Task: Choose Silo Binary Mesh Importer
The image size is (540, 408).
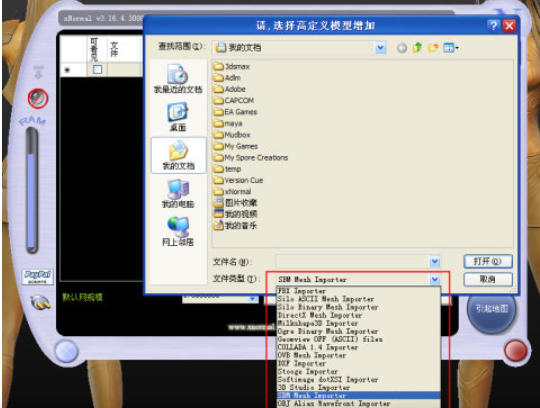Action: coord(358,307)
